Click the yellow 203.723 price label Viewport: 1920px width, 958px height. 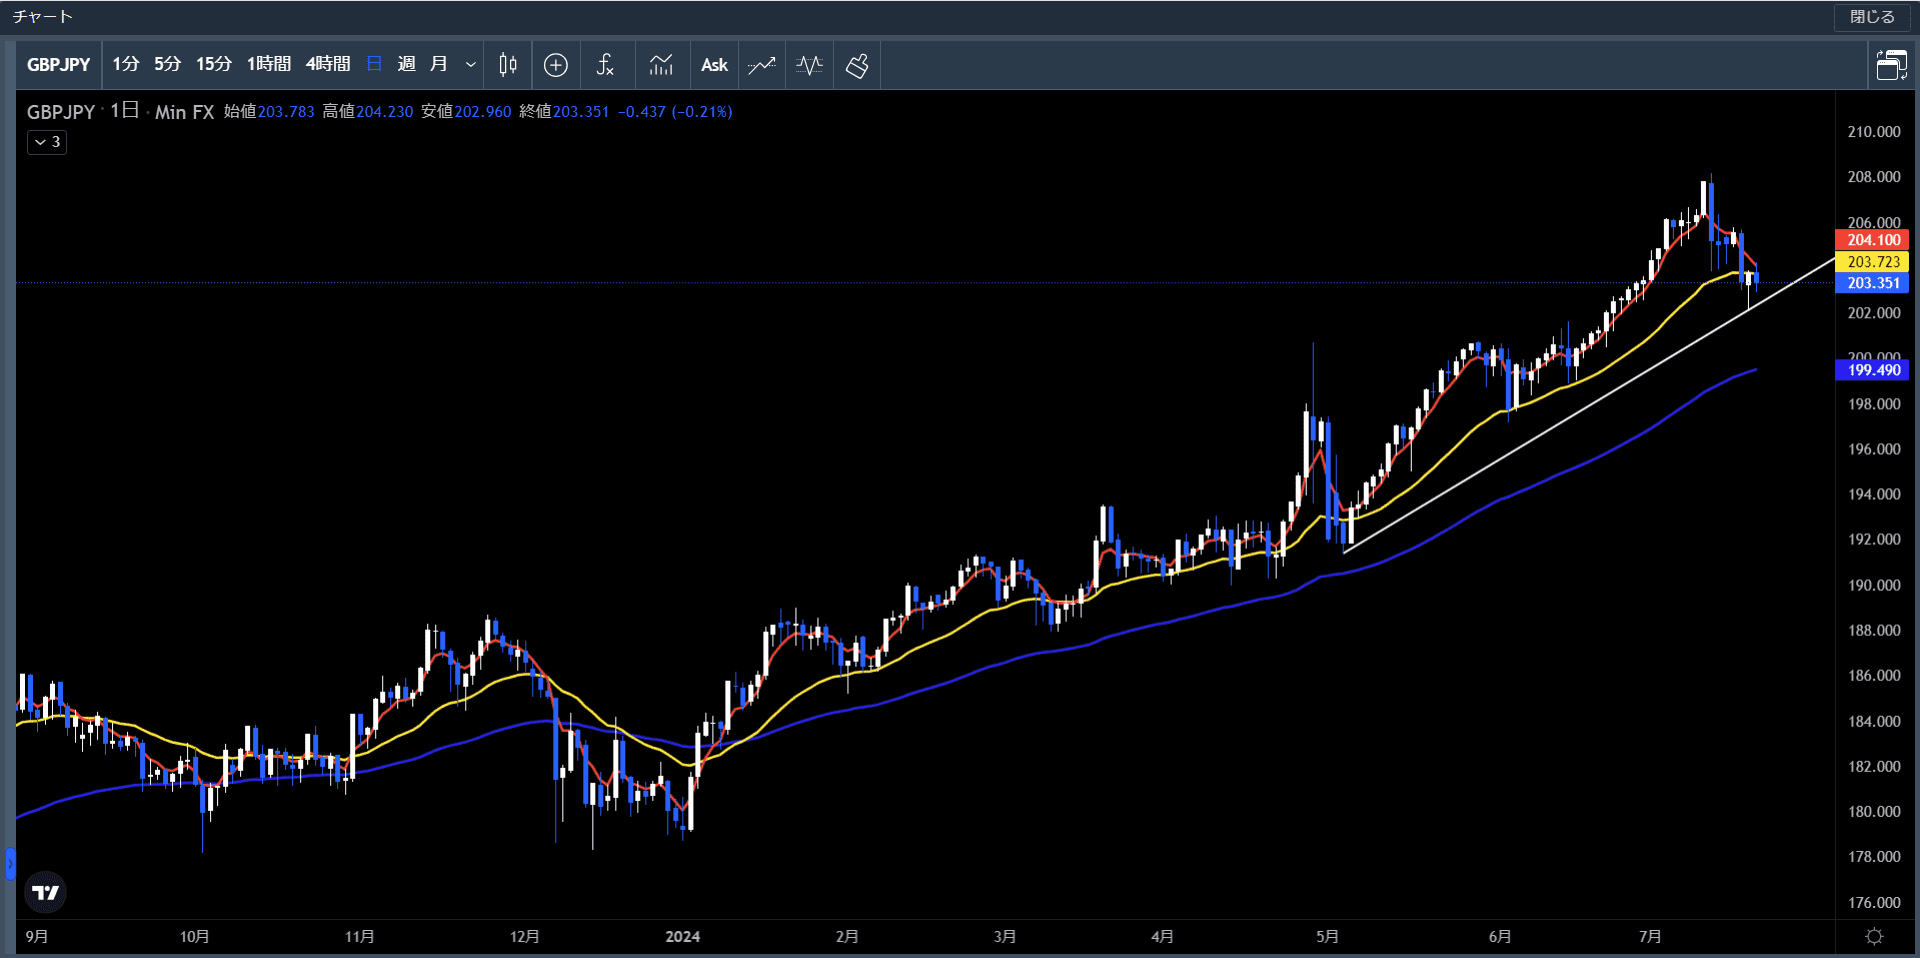coord(1873,262)
